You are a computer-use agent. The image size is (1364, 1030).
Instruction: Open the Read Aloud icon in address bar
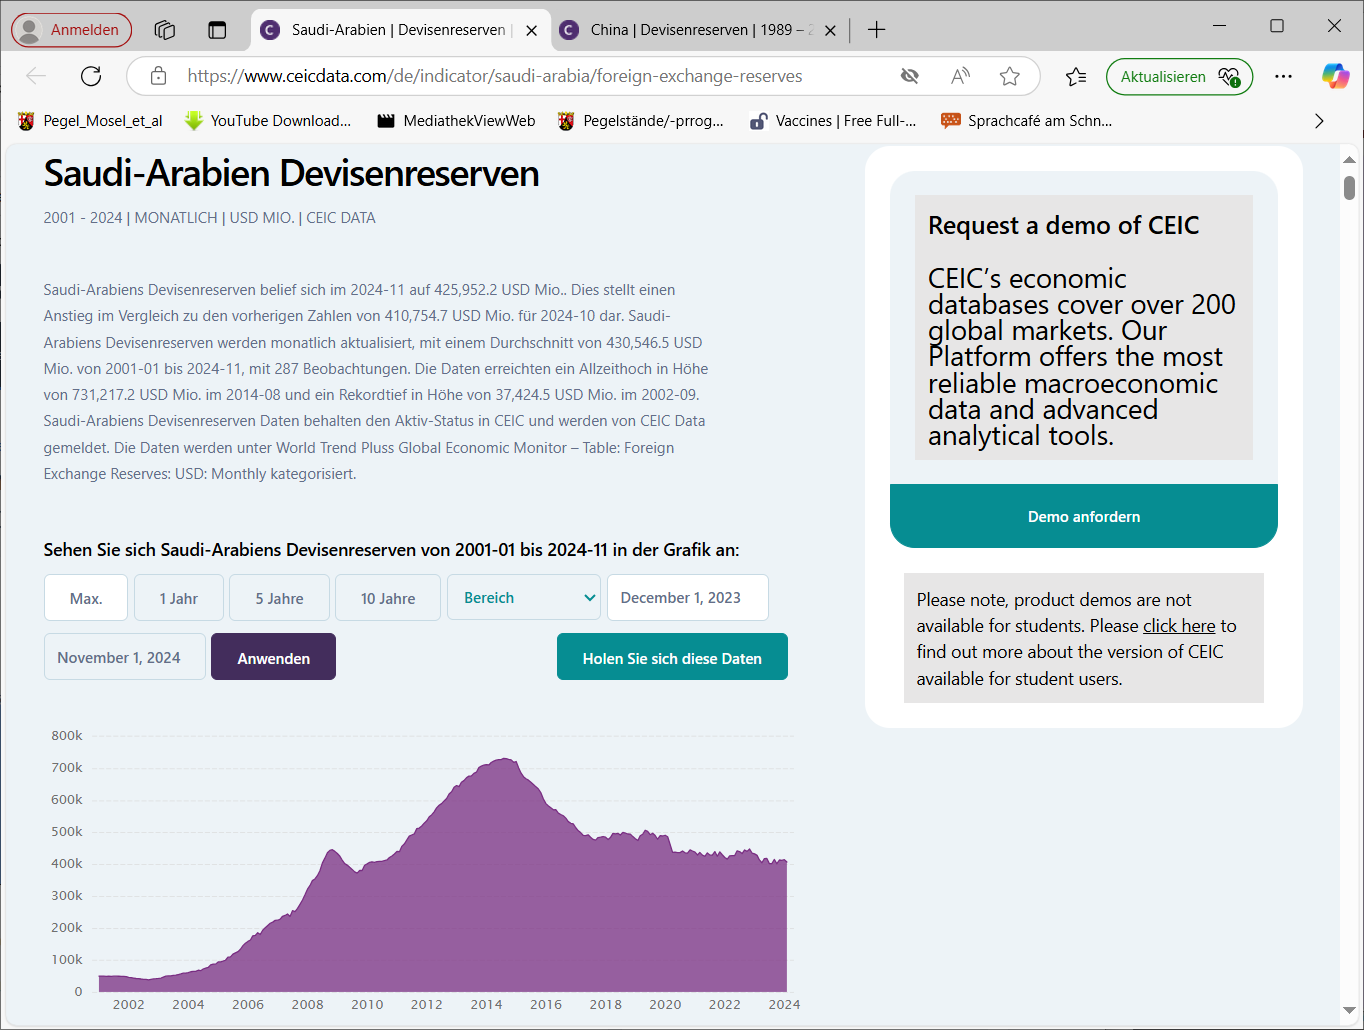(x=960, y=76)
